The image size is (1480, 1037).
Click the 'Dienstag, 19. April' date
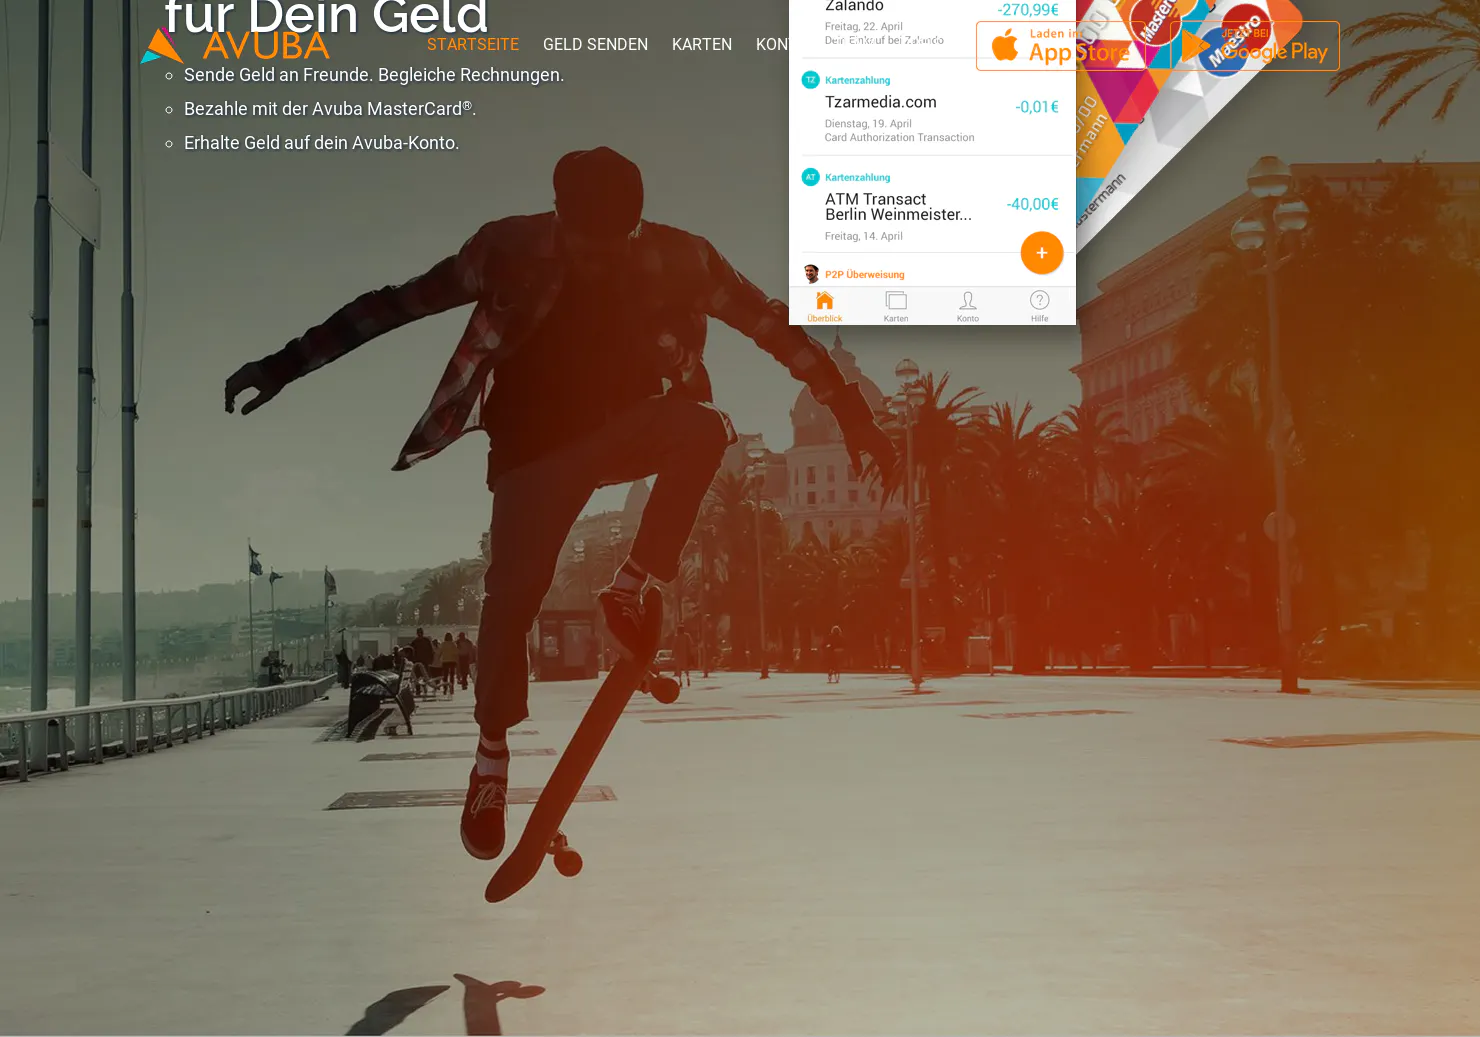pyautogui.click(x=868, y=124)
